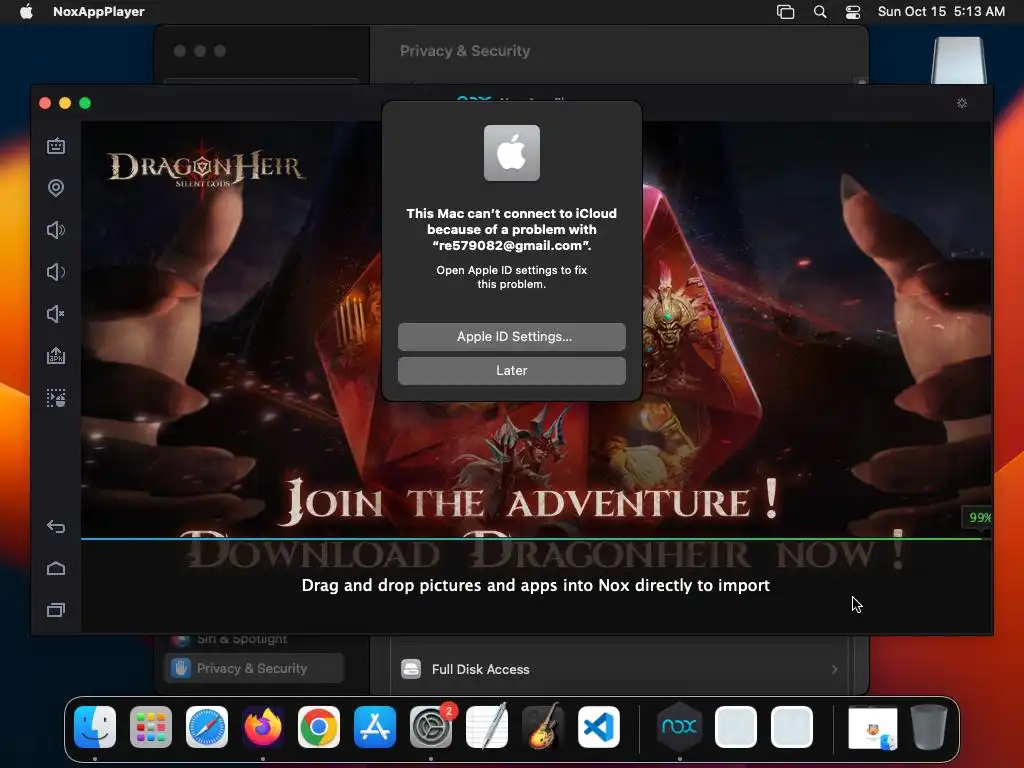
Task: Open Nox settings gear in title bar
Action: 962,103
